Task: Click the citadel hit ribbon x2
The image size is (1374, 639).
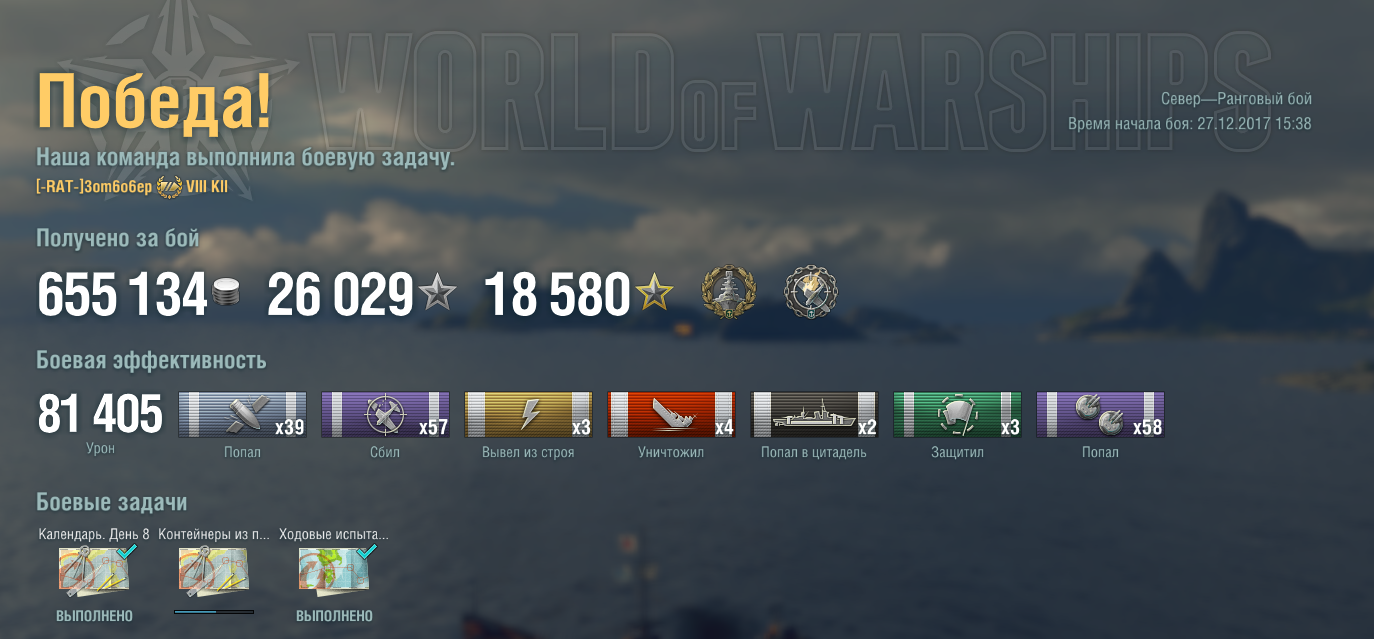Action: 815,414
